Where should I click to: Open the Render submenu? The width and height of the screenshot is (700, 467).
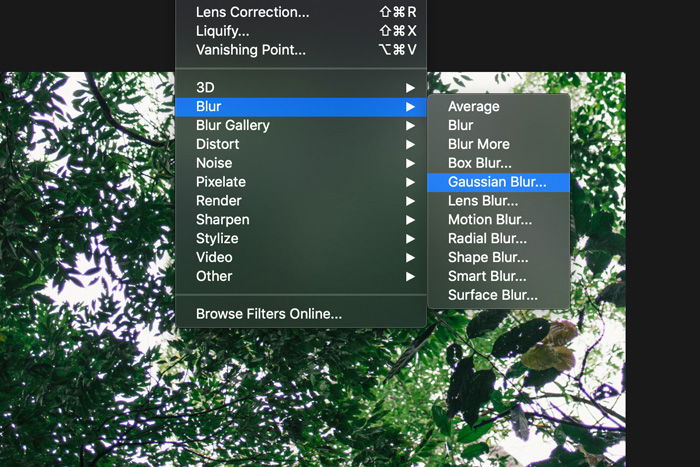point(301,200)
